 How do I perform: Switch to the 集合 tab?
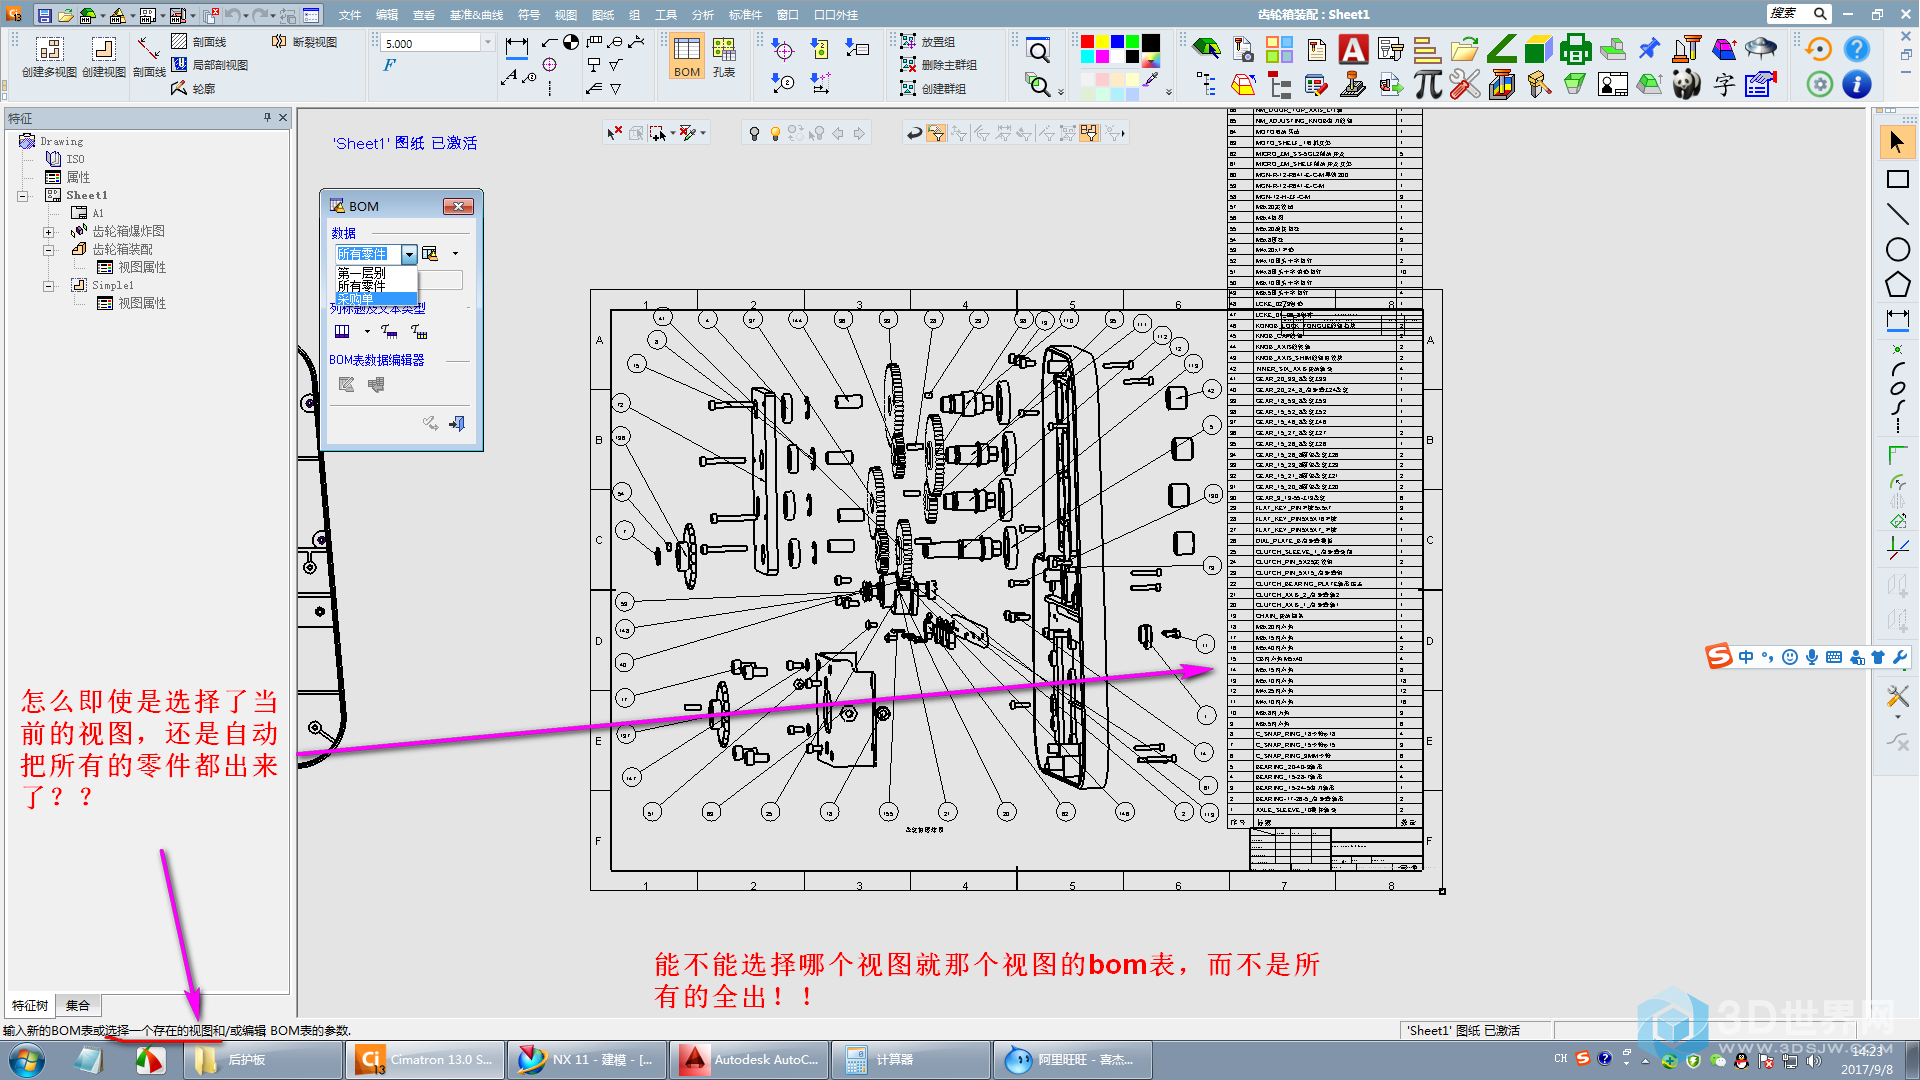(78, 1005)
